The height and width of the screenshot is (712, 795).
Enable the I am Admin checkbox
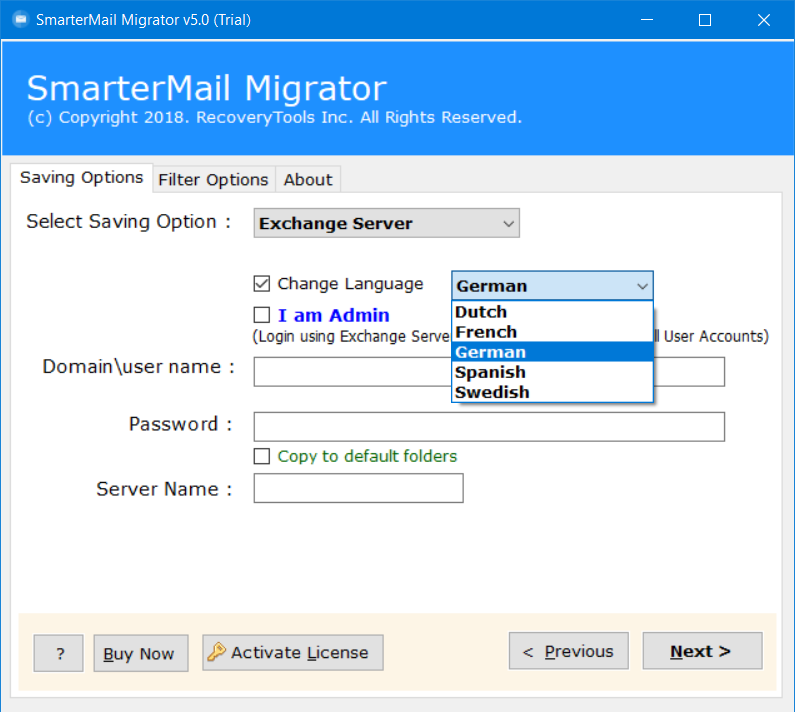click(x=262, y=315)
